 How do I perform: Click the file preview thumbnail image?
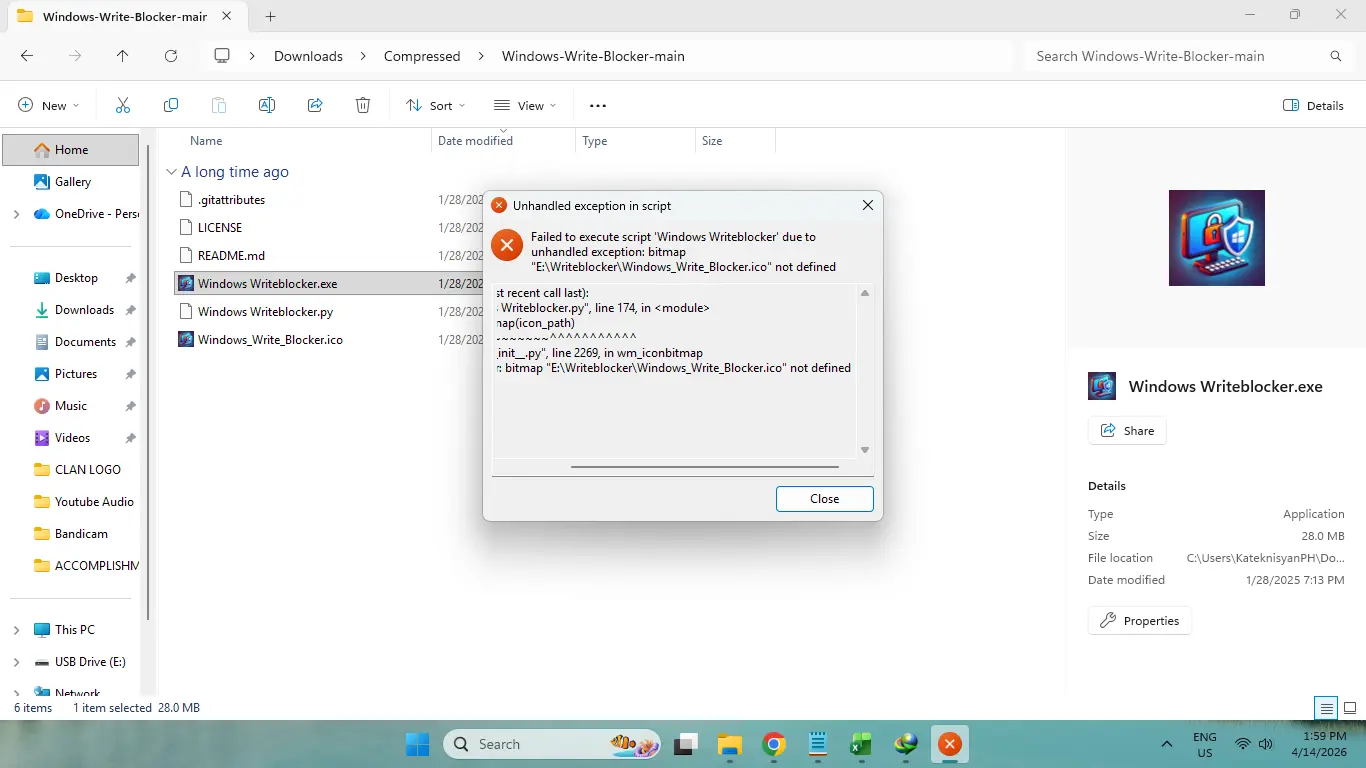click(x=1216, y=238)
